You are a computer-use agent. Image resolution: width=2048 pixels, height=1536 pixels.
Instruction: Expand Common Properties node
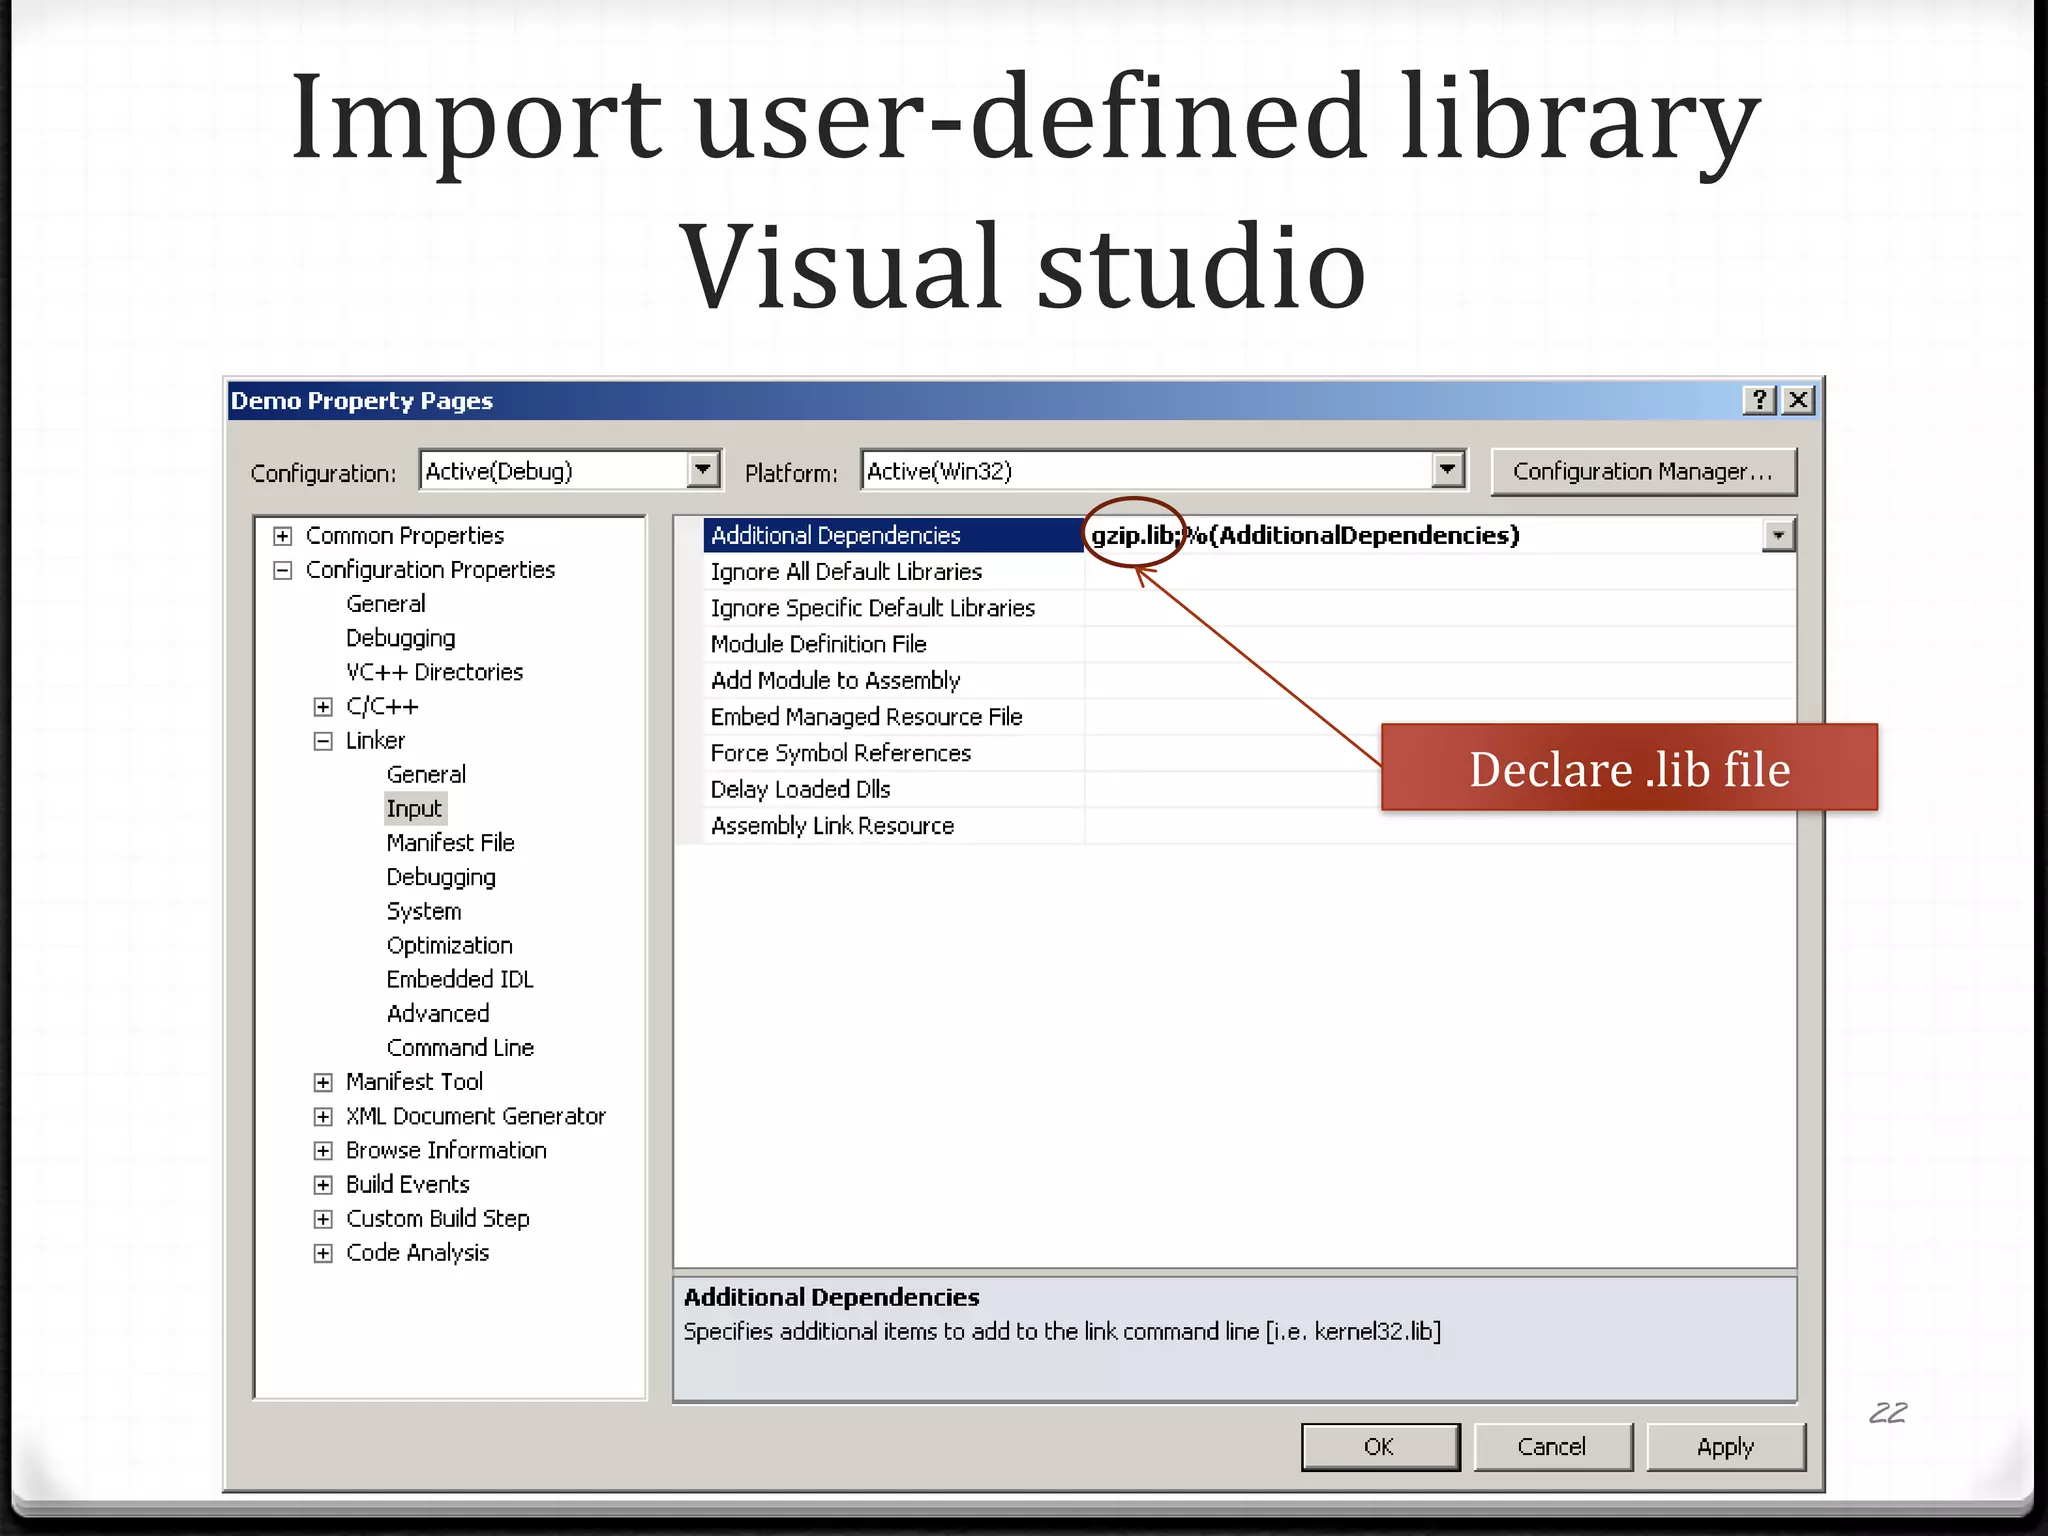pyautogui.click(x=283, y=536)
